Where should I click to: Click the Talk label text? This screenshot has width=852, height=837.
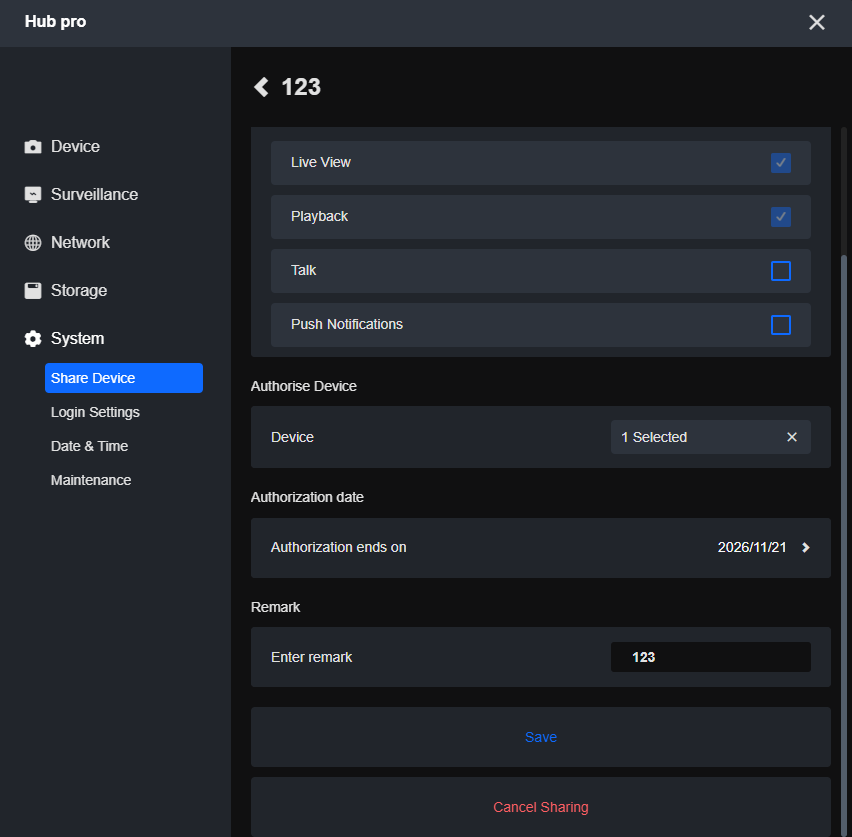[x=303, y=270]
